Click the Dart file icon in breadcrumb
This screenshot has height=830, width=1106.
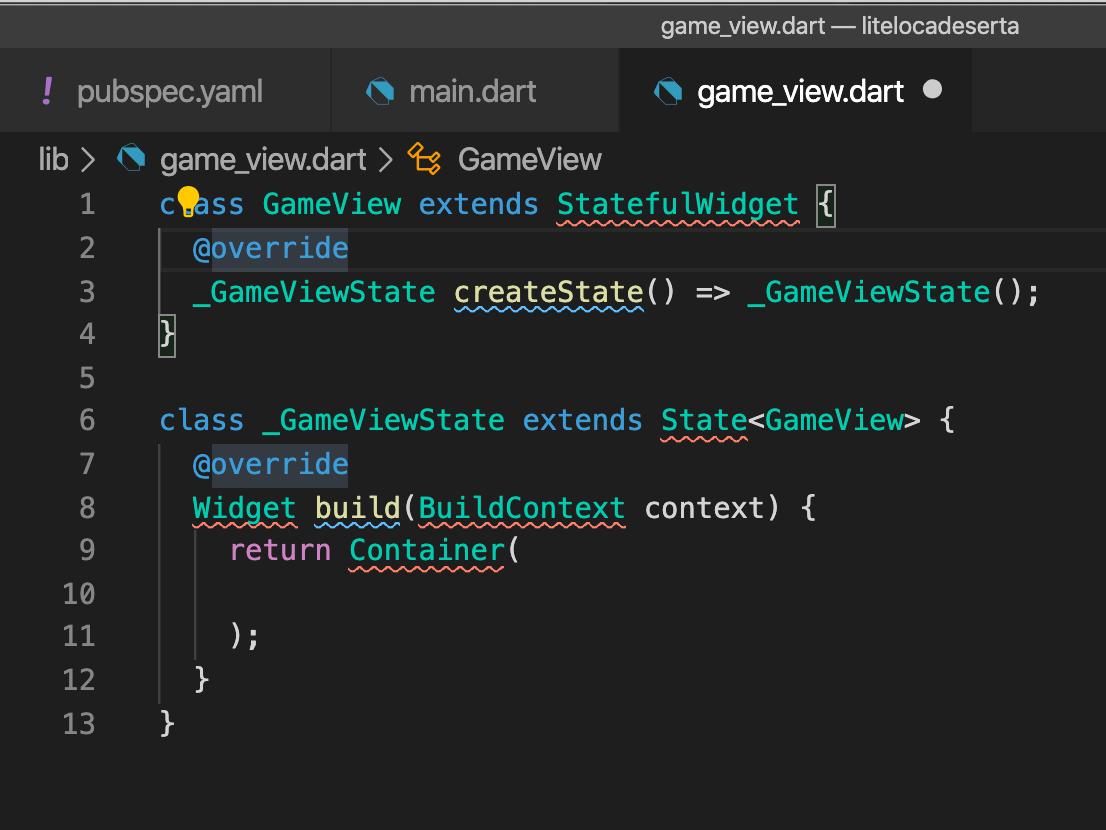point(132,159)
